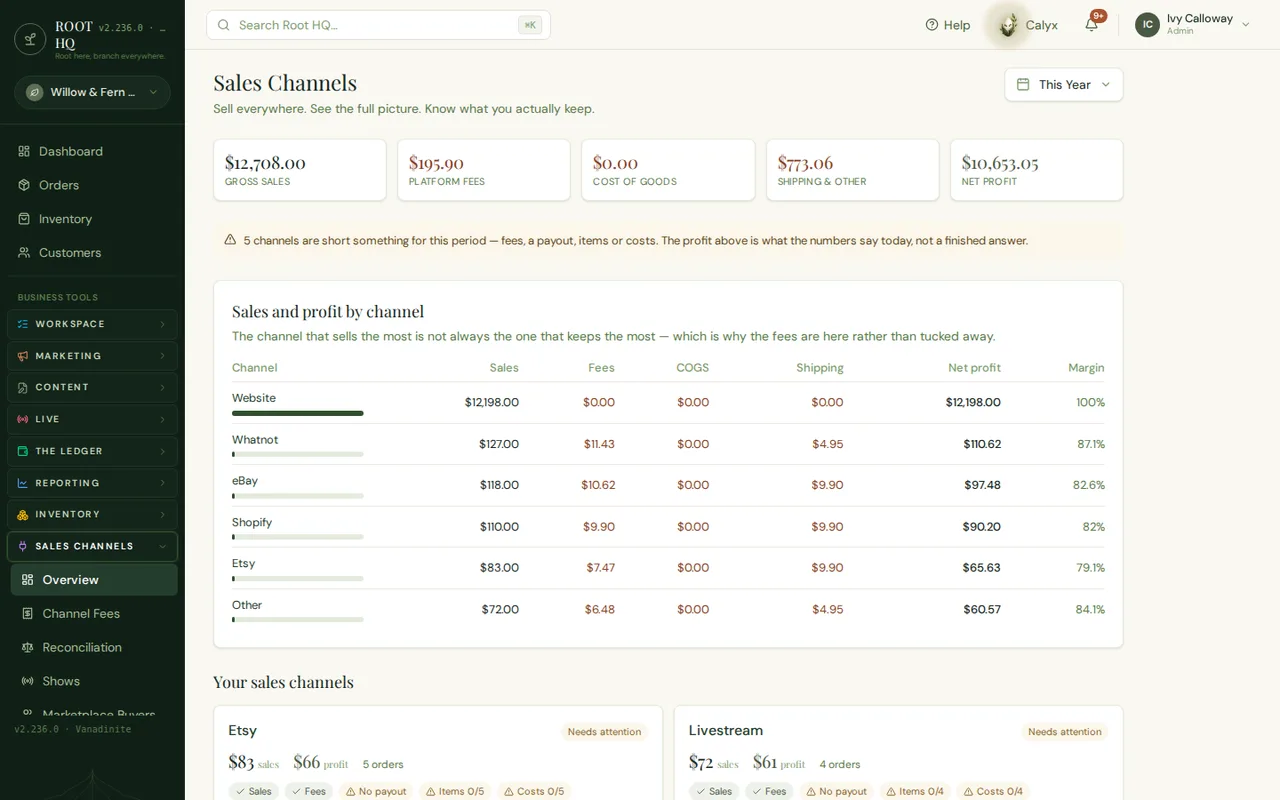Open the Willow & Fern store switcher
This screenshot has width=1280, height=800.
92,92
